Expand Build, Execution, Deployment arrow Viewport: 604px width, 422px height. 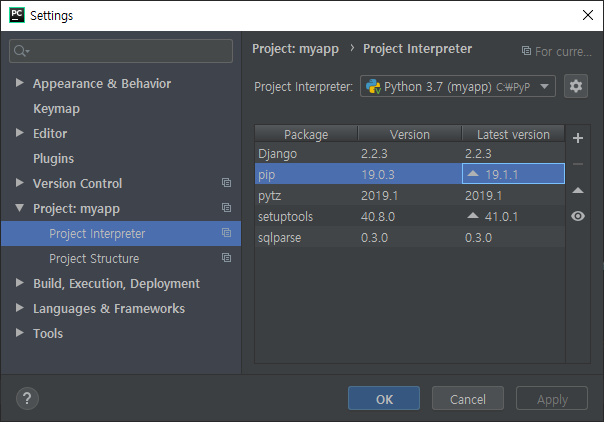(x=20, y=283)
